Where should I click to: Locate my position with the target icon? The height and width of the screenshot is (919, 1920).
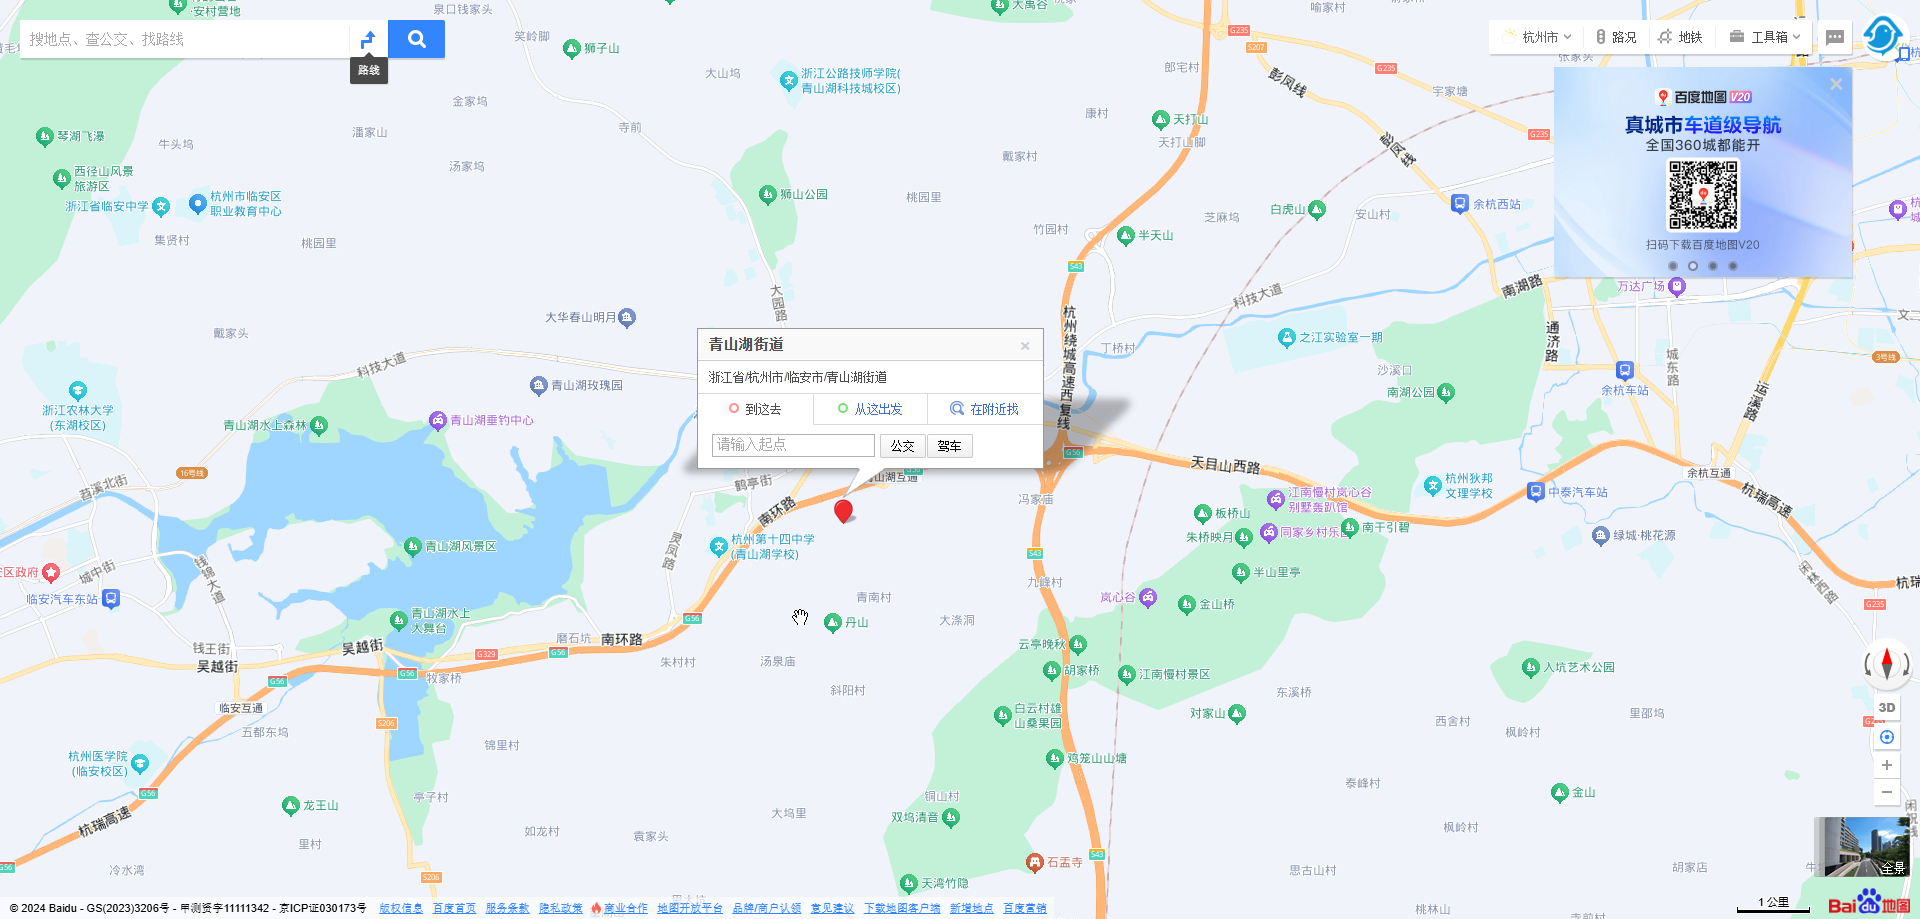pyautogui.click(x=1886, y=737)
